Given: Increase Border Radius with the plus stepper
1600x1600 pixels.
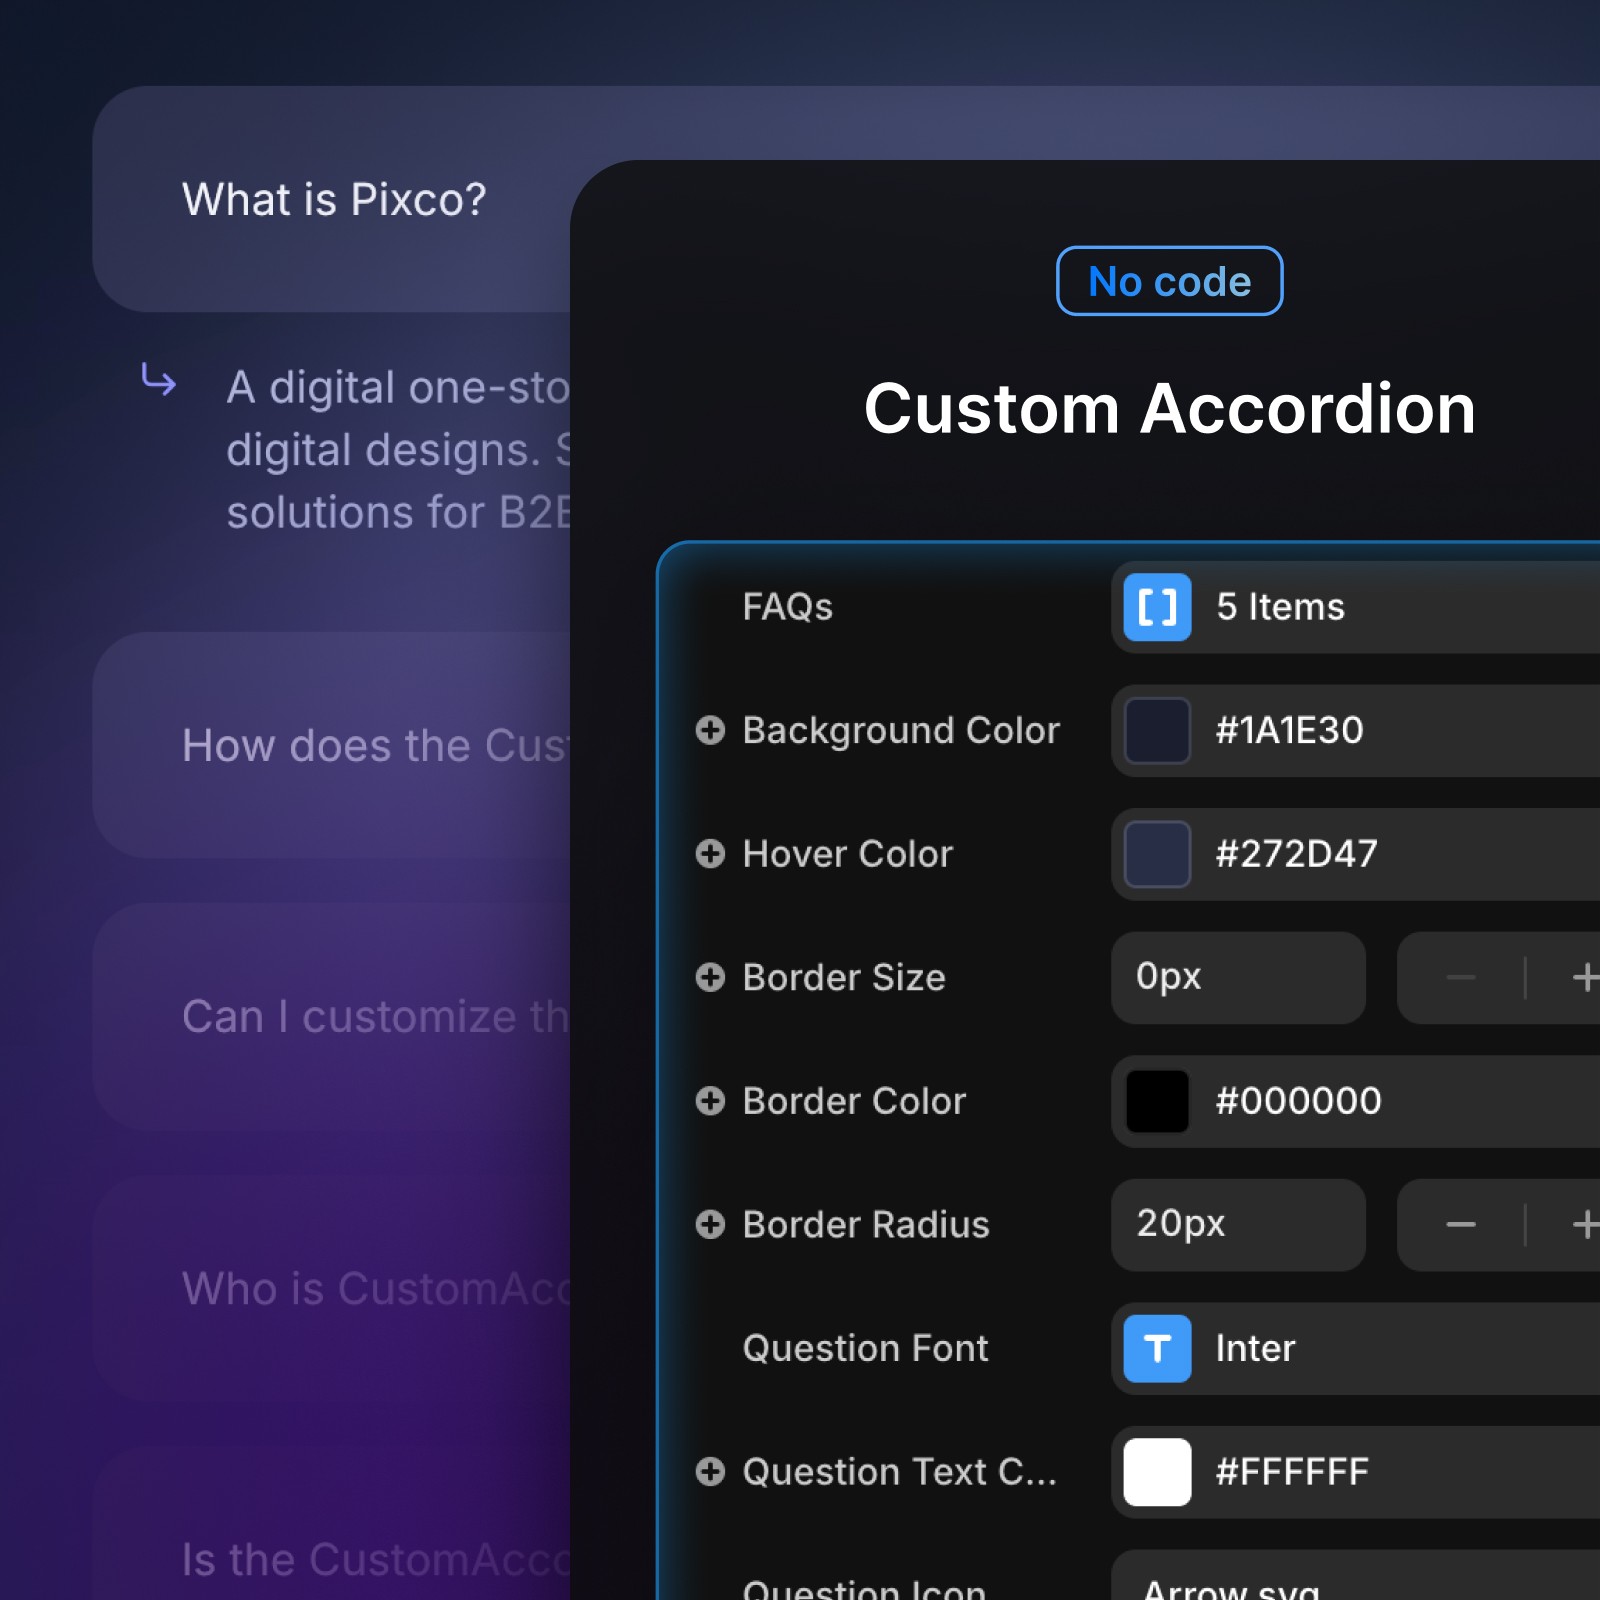Looking at the screenshot, I should 1584,1225.
